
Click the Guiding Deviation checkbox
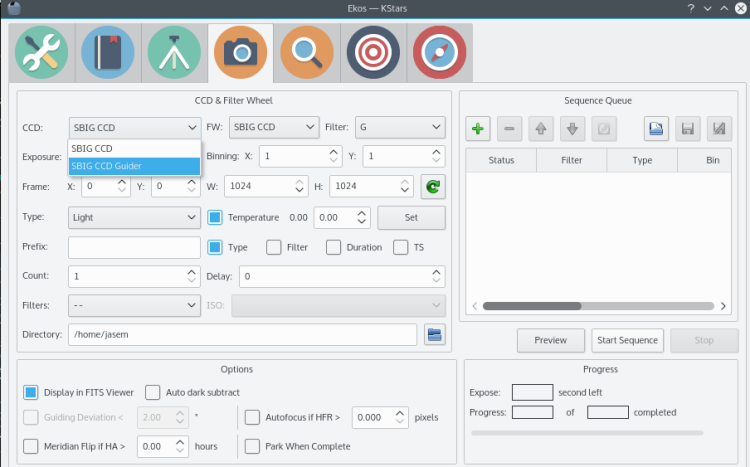tap(31, 418)
